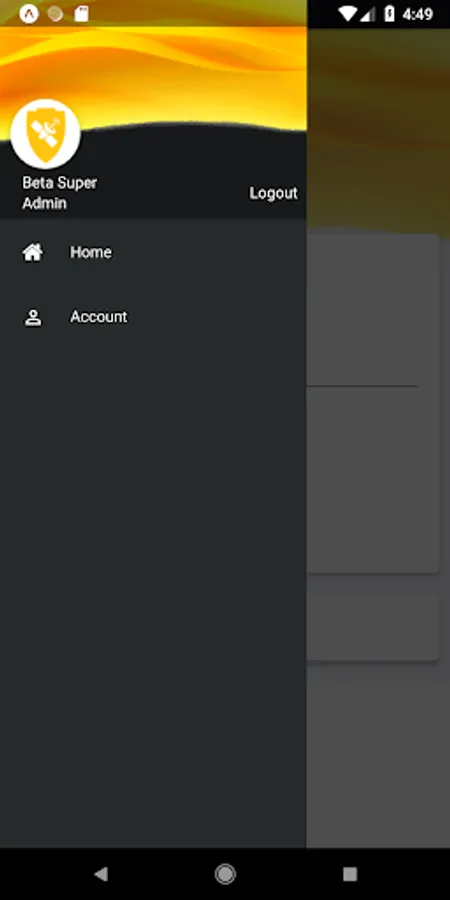Viewport: 450px width, 900px height.
Task: Tap the battery charging status icon
Action: point(389,14)
